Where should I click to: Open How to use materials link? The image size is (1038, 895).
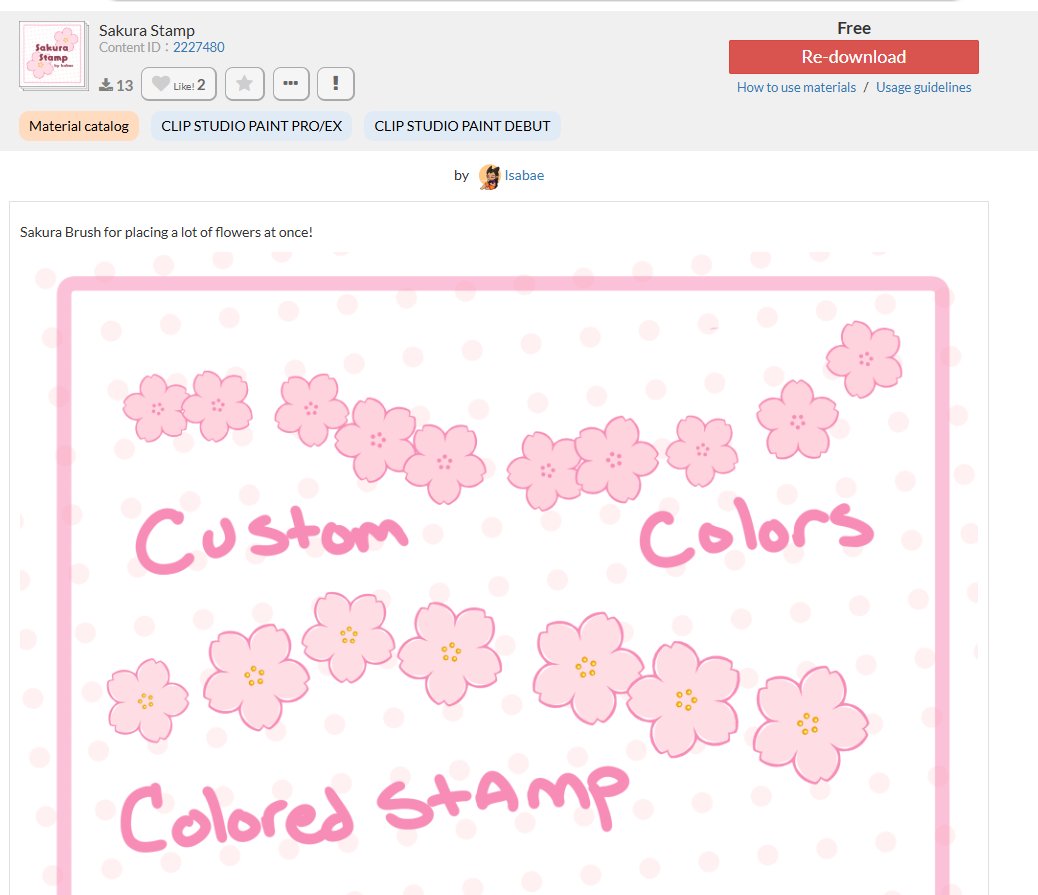click(x=796, y=87)
